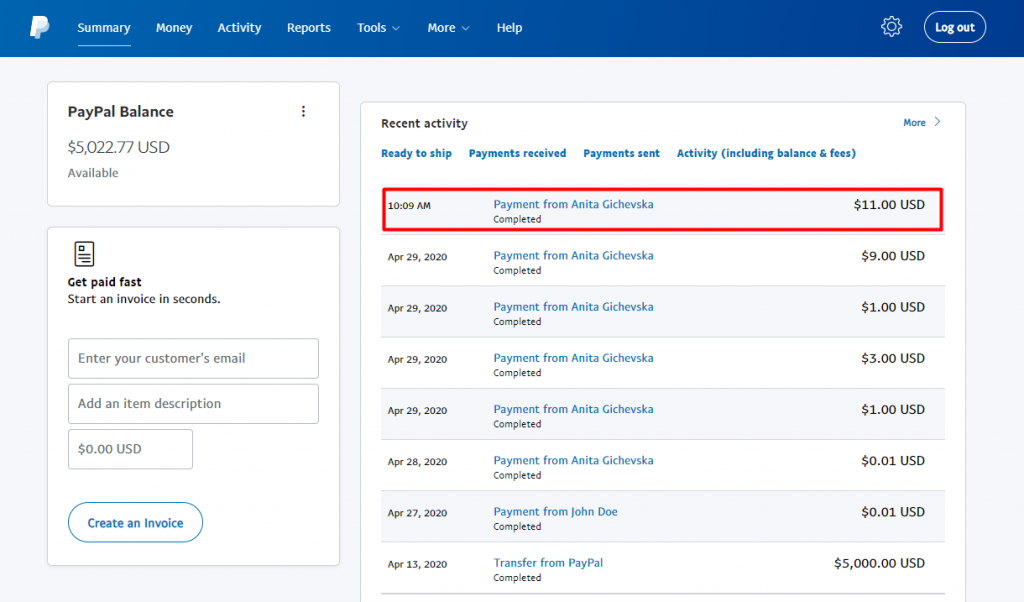The width and height of the screenshot is (1024, 602).
Task: Expand the More dropdown in navigation
Action: (x=448, y=28)
